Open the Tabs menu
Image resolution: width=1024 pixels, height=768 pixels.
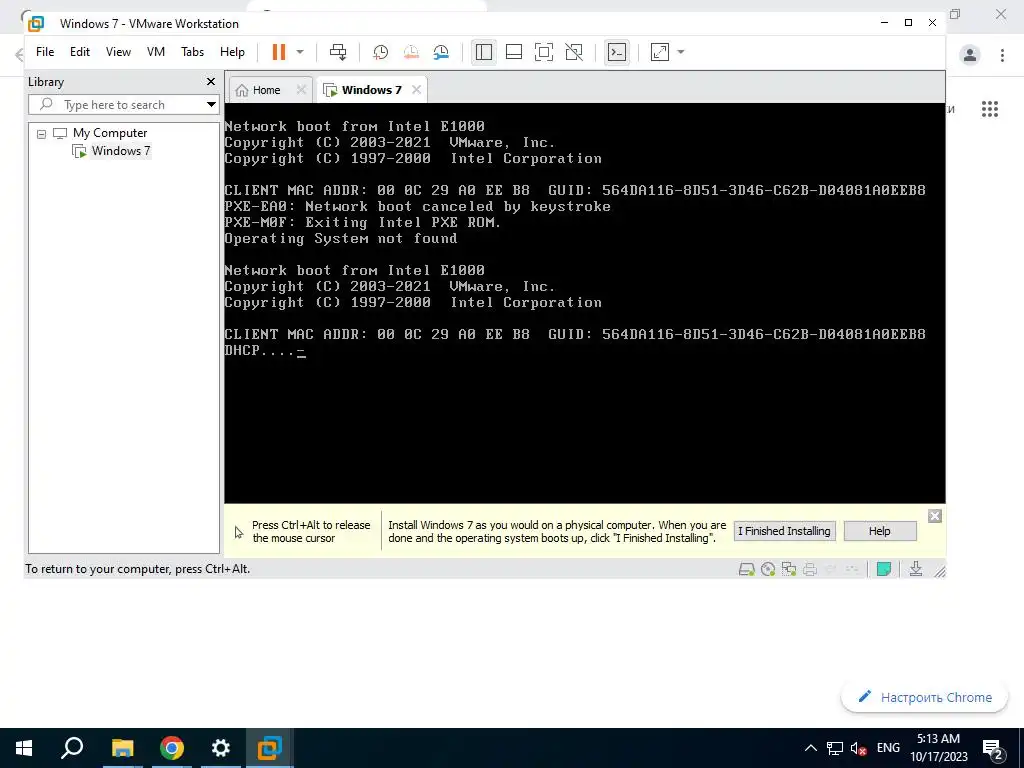pos(192,52)
